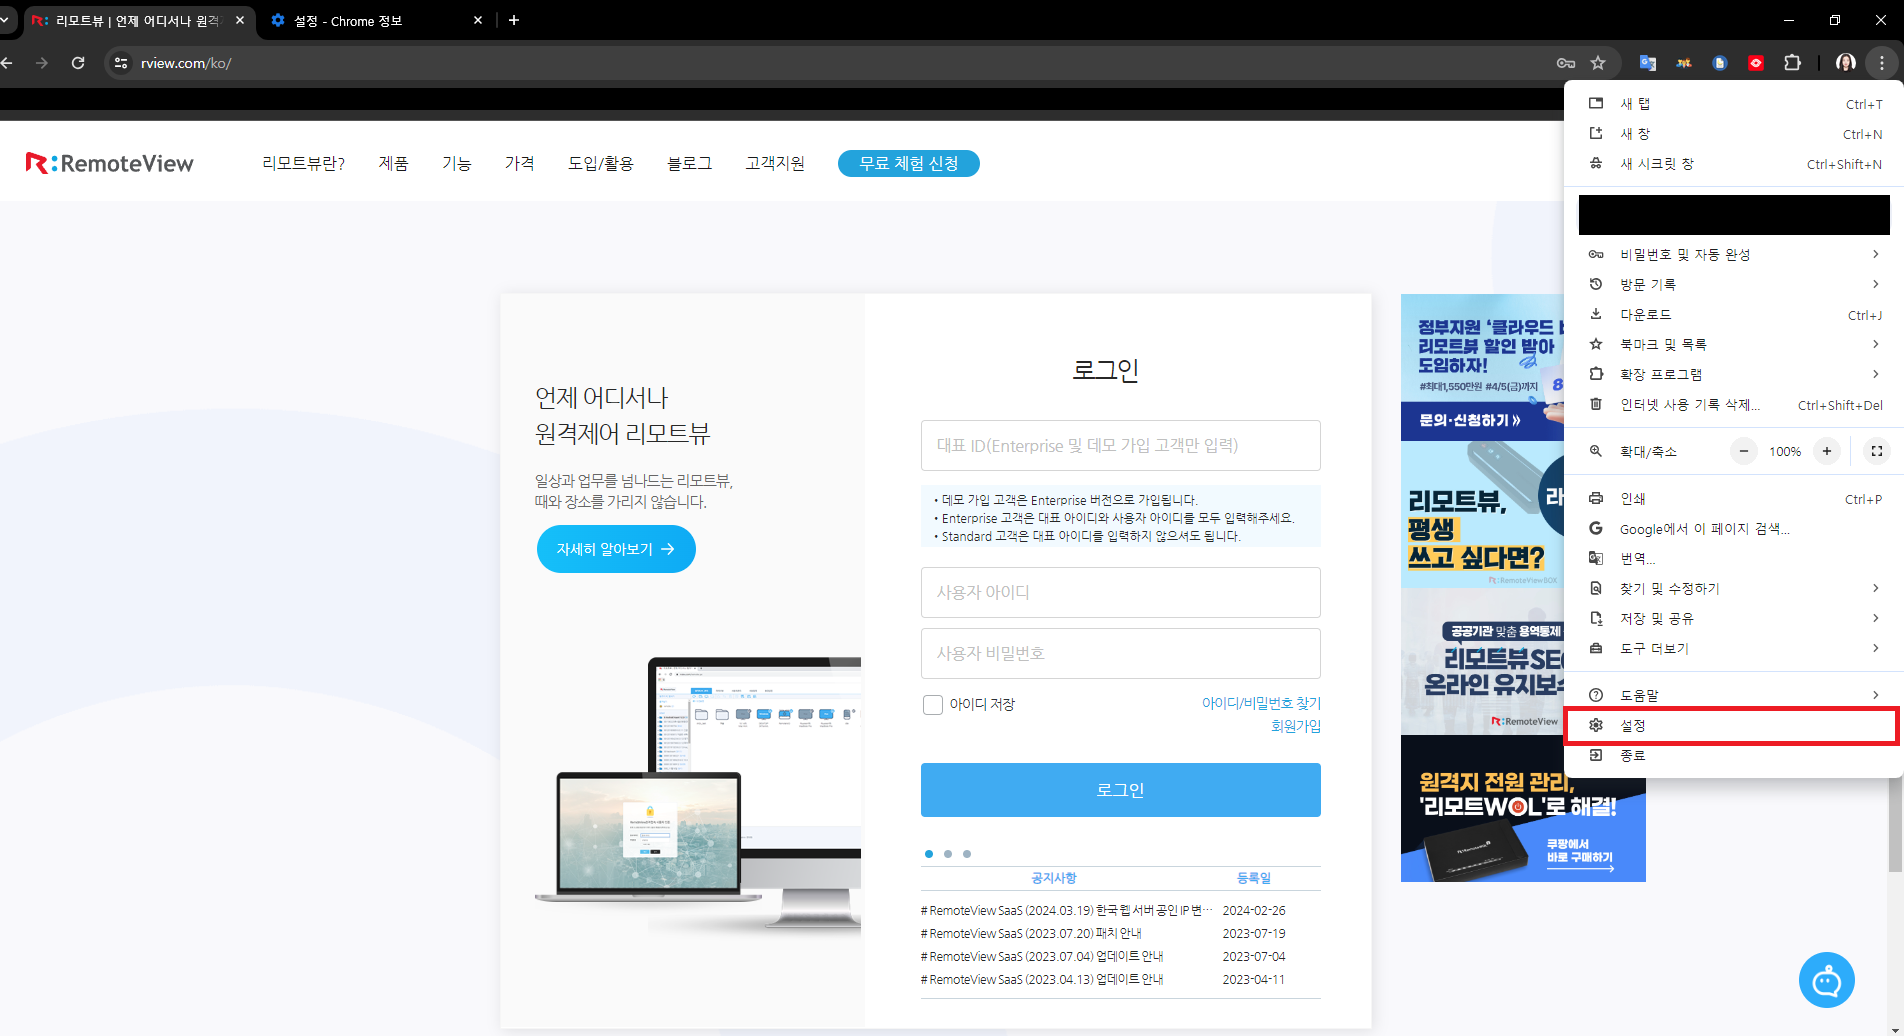Expand the 저장 및 공유 submenu
1904x1036 pixels.
(x=1734, y=618)
